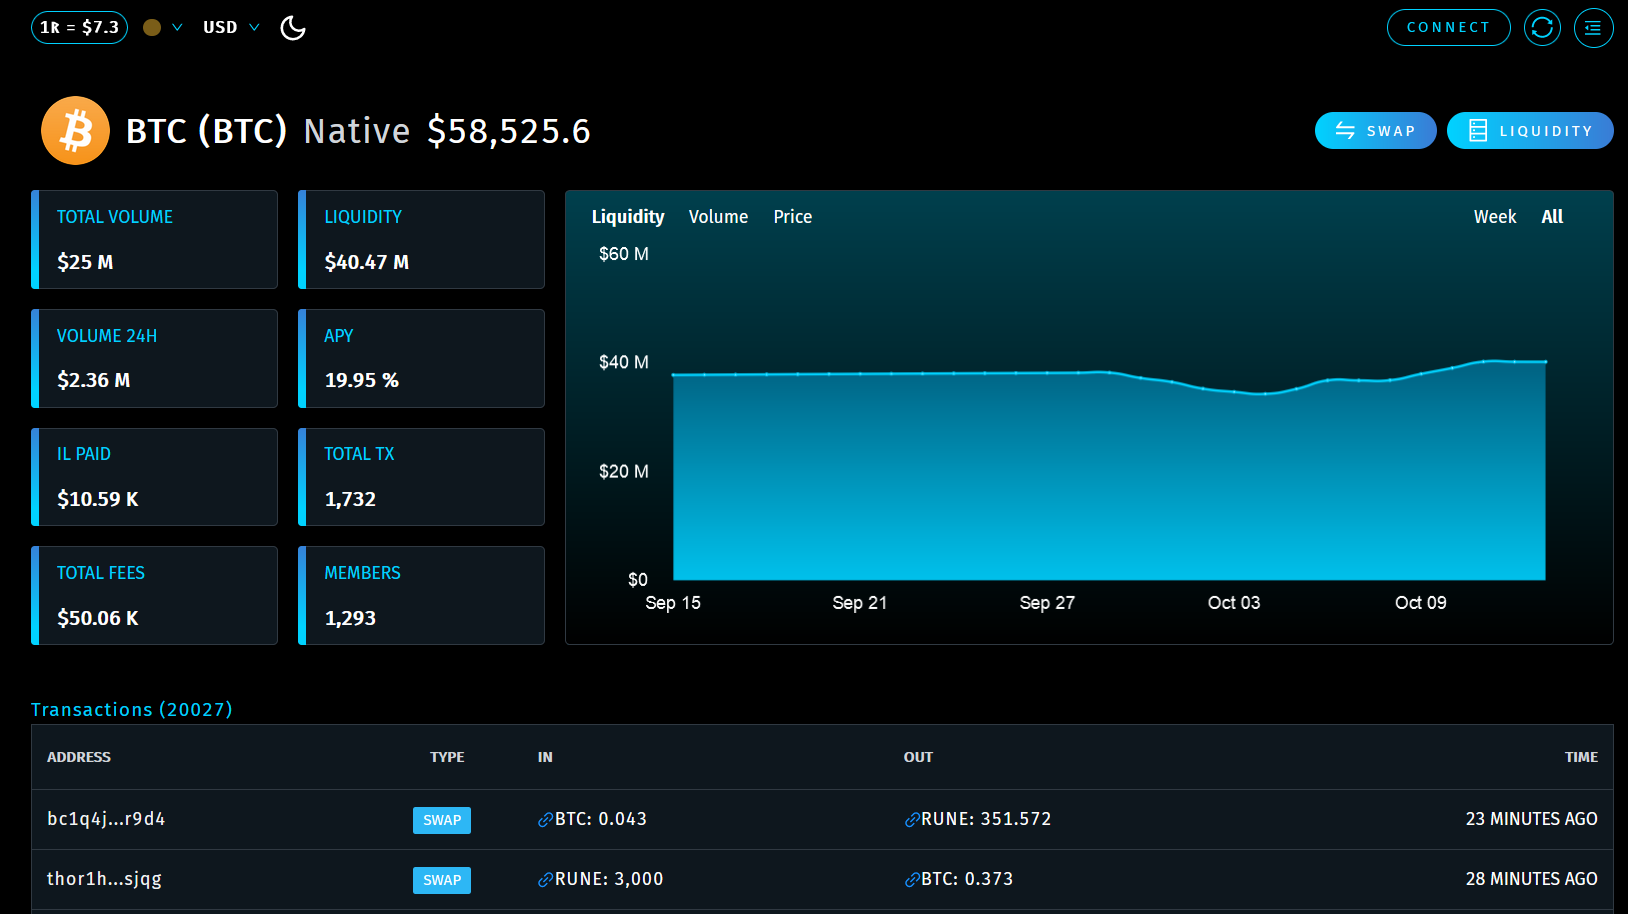1628x914 pixels.
Task: Expand the USD currency dropdown
Action: coord(231,28)
